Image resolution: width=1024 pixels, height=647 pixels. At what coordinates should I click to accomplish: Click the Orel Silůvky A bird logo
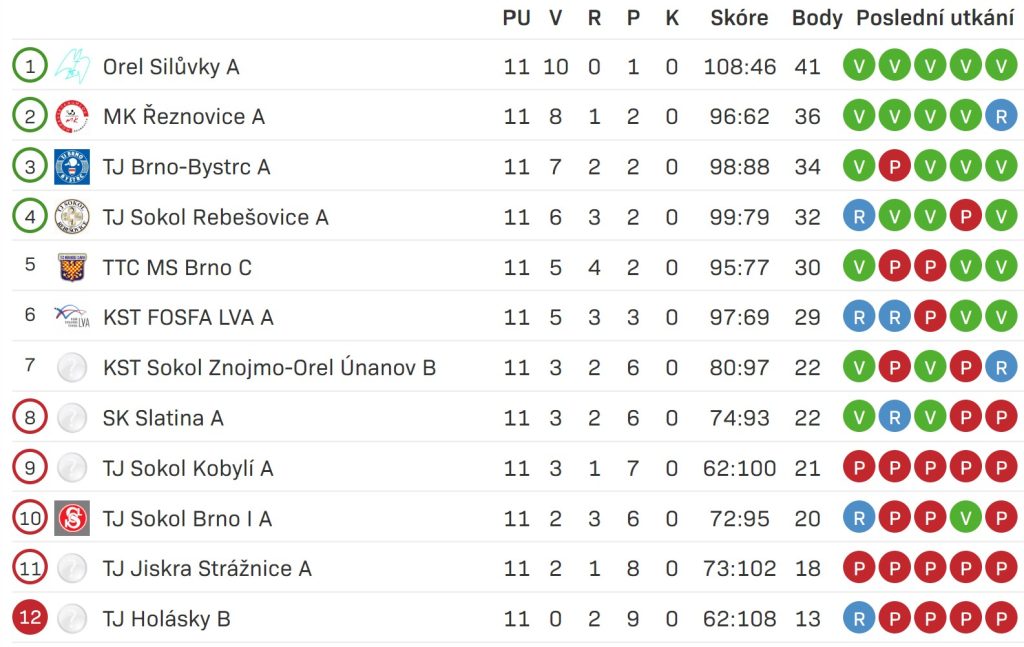tap(72, 66)
